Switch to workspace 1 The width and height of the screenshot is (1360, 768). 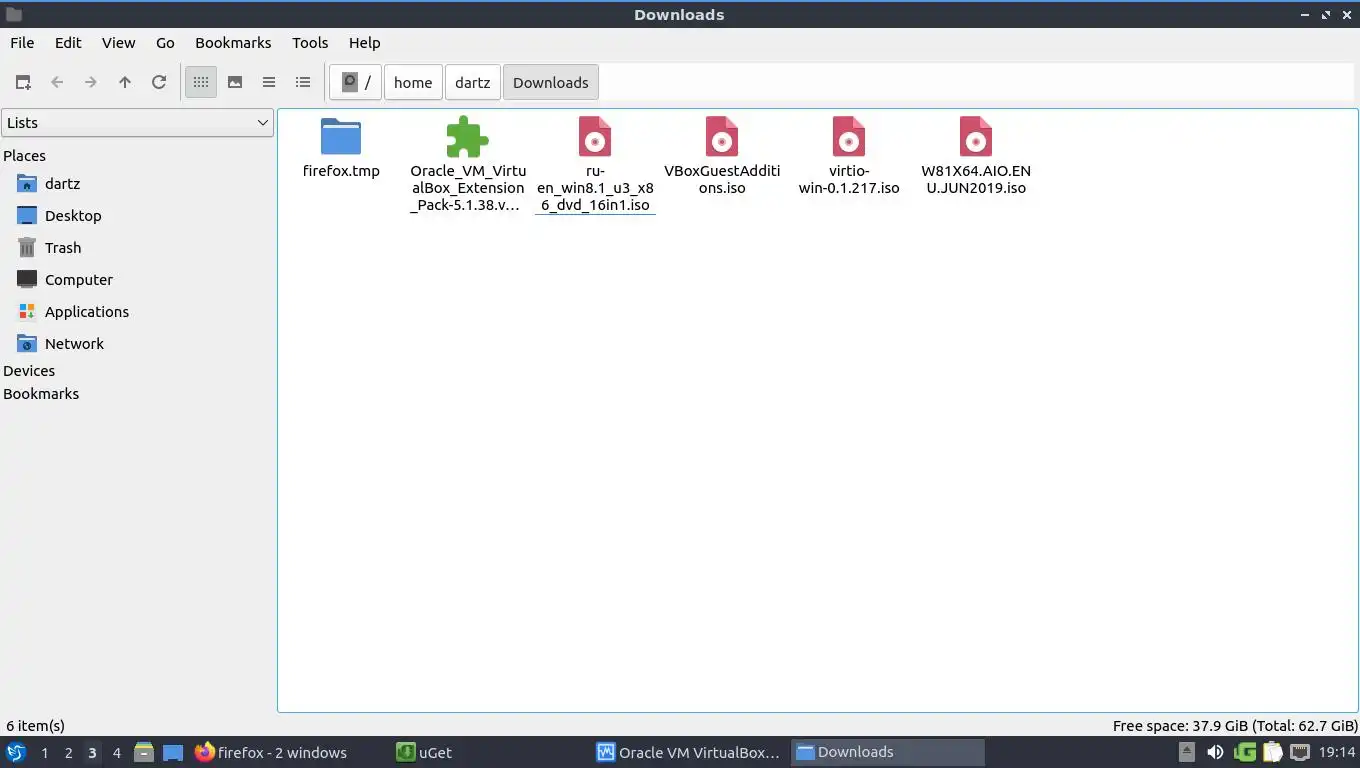coord(44,753)
